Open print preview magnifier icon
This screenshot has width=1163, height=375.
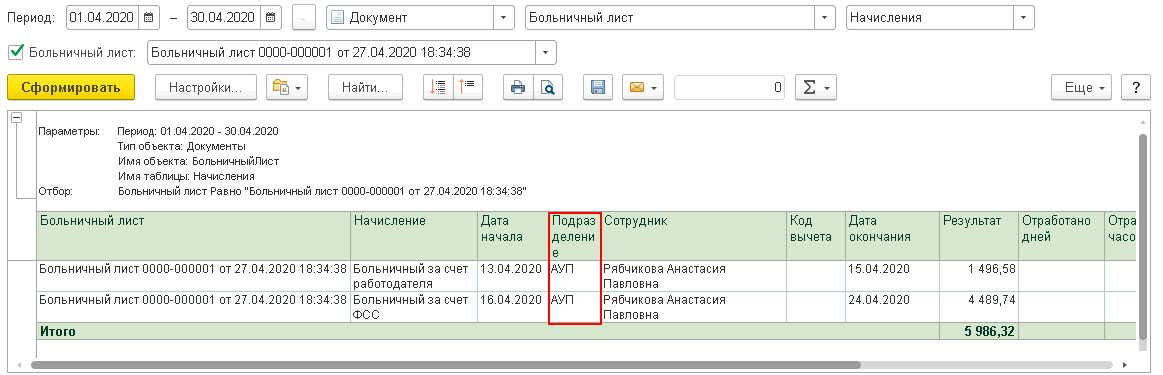point(547,87)
